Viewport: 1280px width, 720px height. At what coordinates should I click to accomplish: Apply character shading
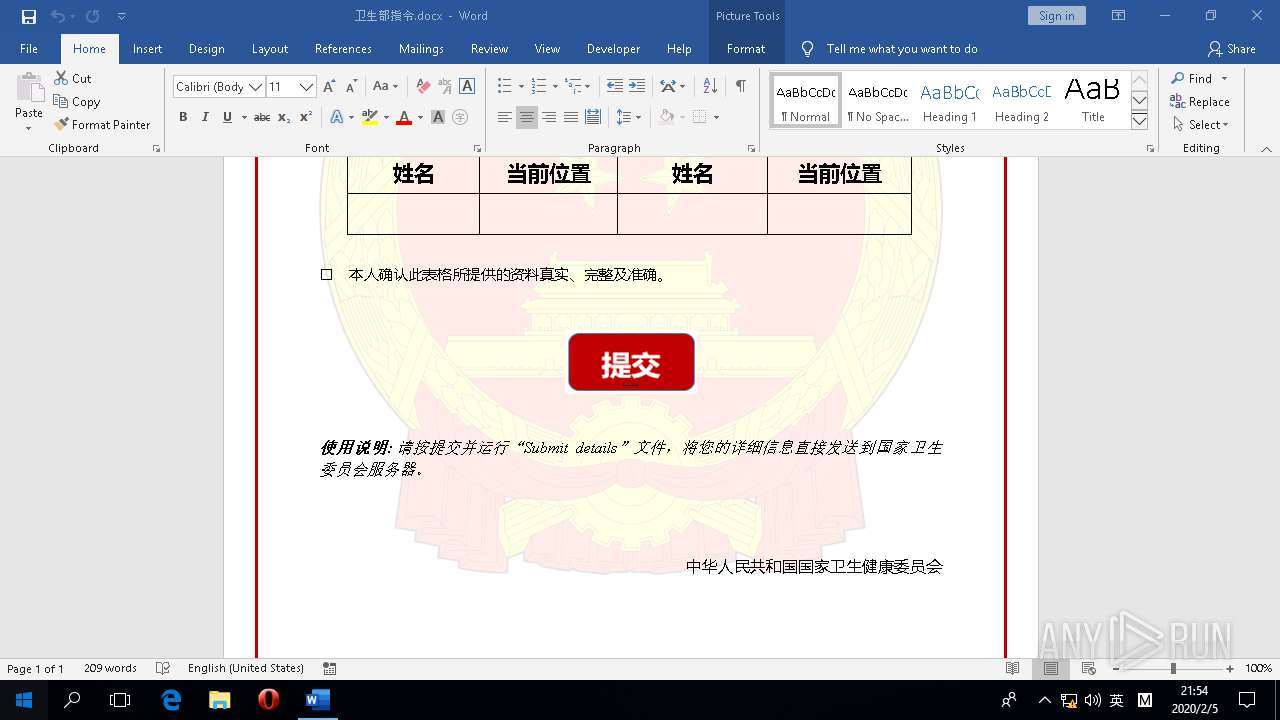[438, 117]
